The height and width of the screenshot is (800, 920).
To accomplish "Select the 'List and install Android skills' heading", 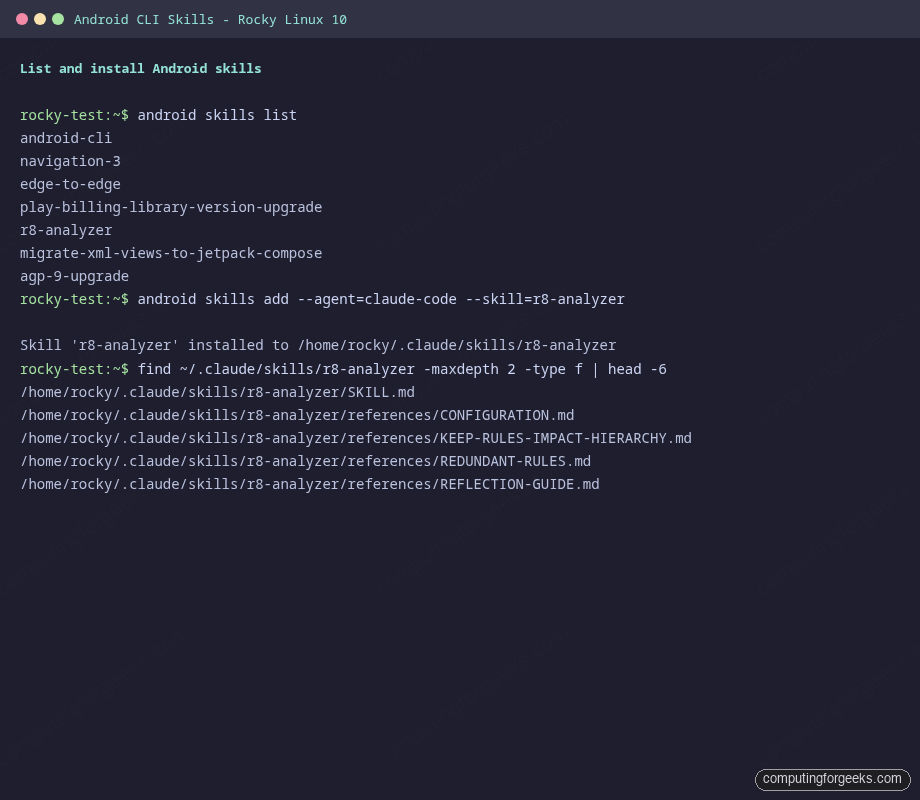I will pos(140,68).
